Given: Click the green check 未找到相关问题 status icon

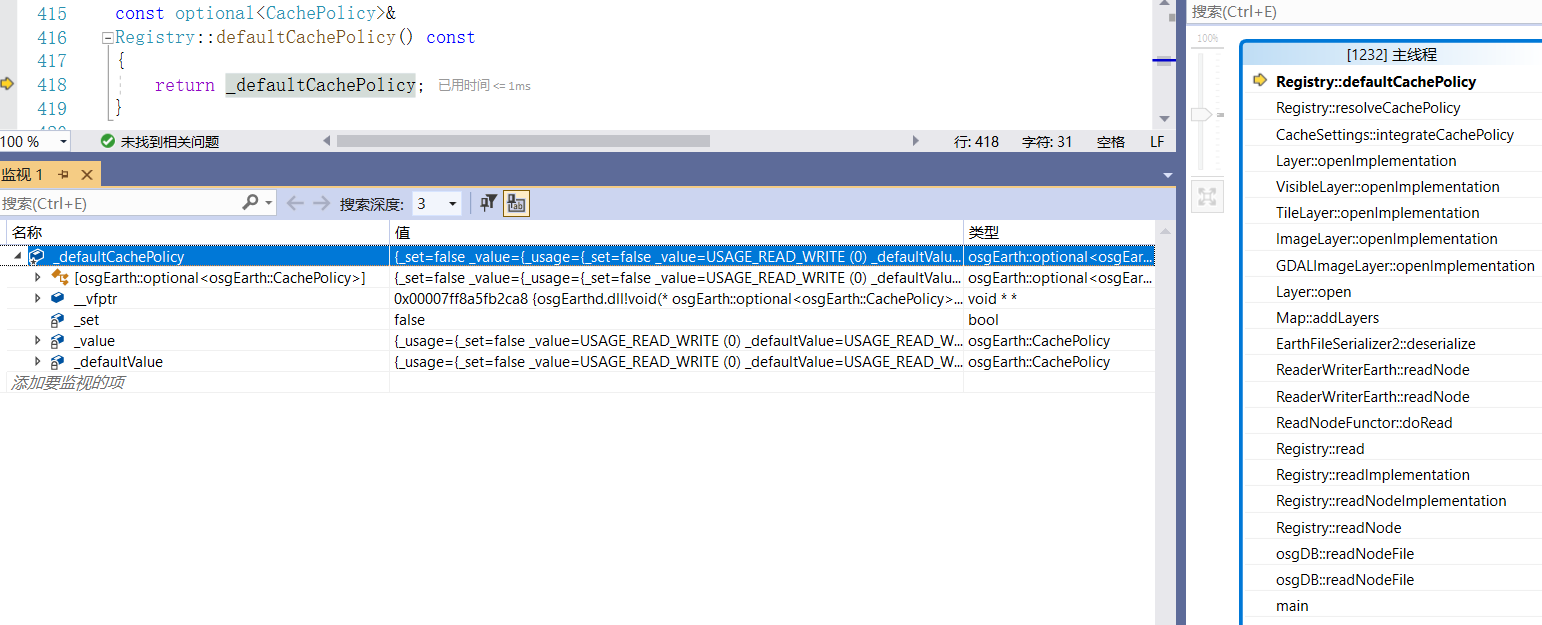Looking at the screenshot, I should click(108, 142).
